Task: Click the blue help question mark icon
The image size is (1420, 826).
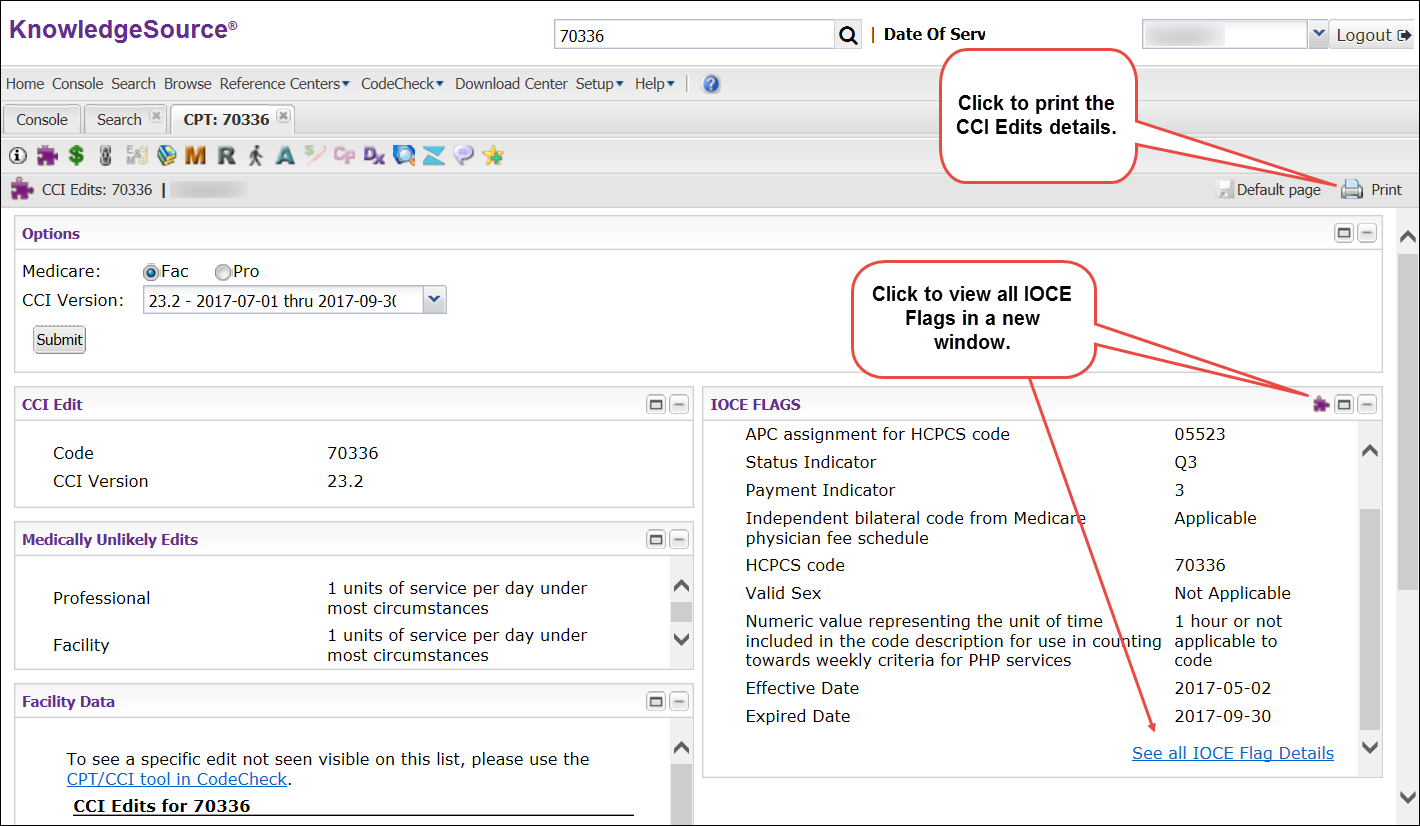Action: click(x=711, y=84)
